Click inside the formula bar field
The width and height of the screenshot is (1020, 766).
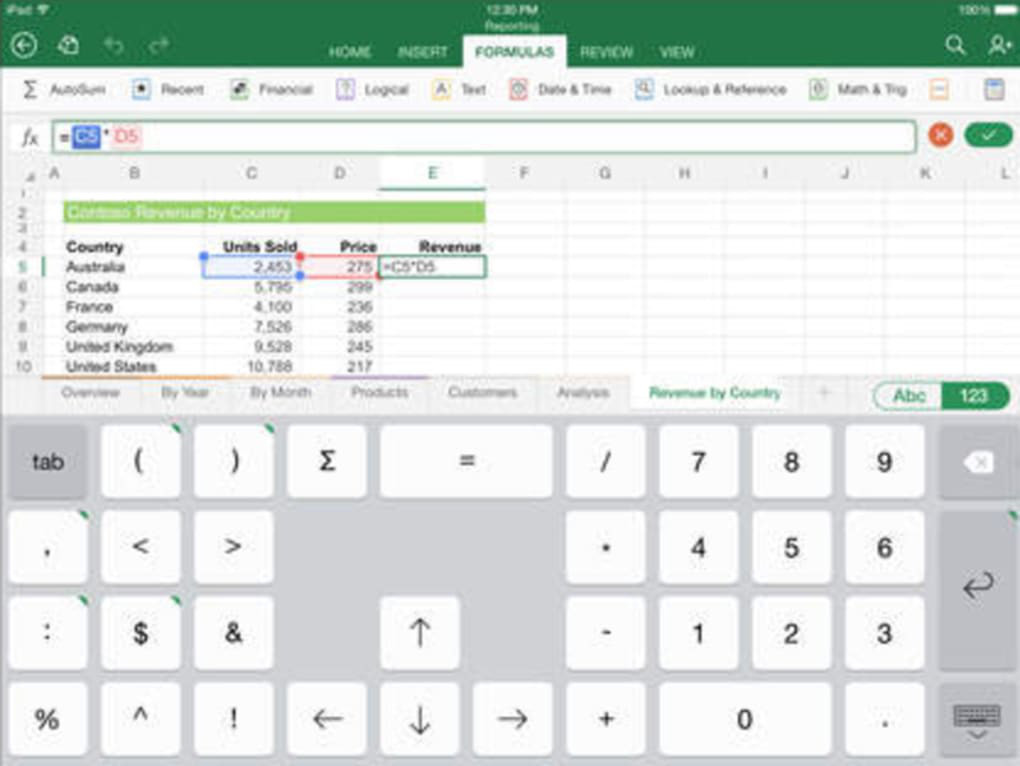(484, 137)
